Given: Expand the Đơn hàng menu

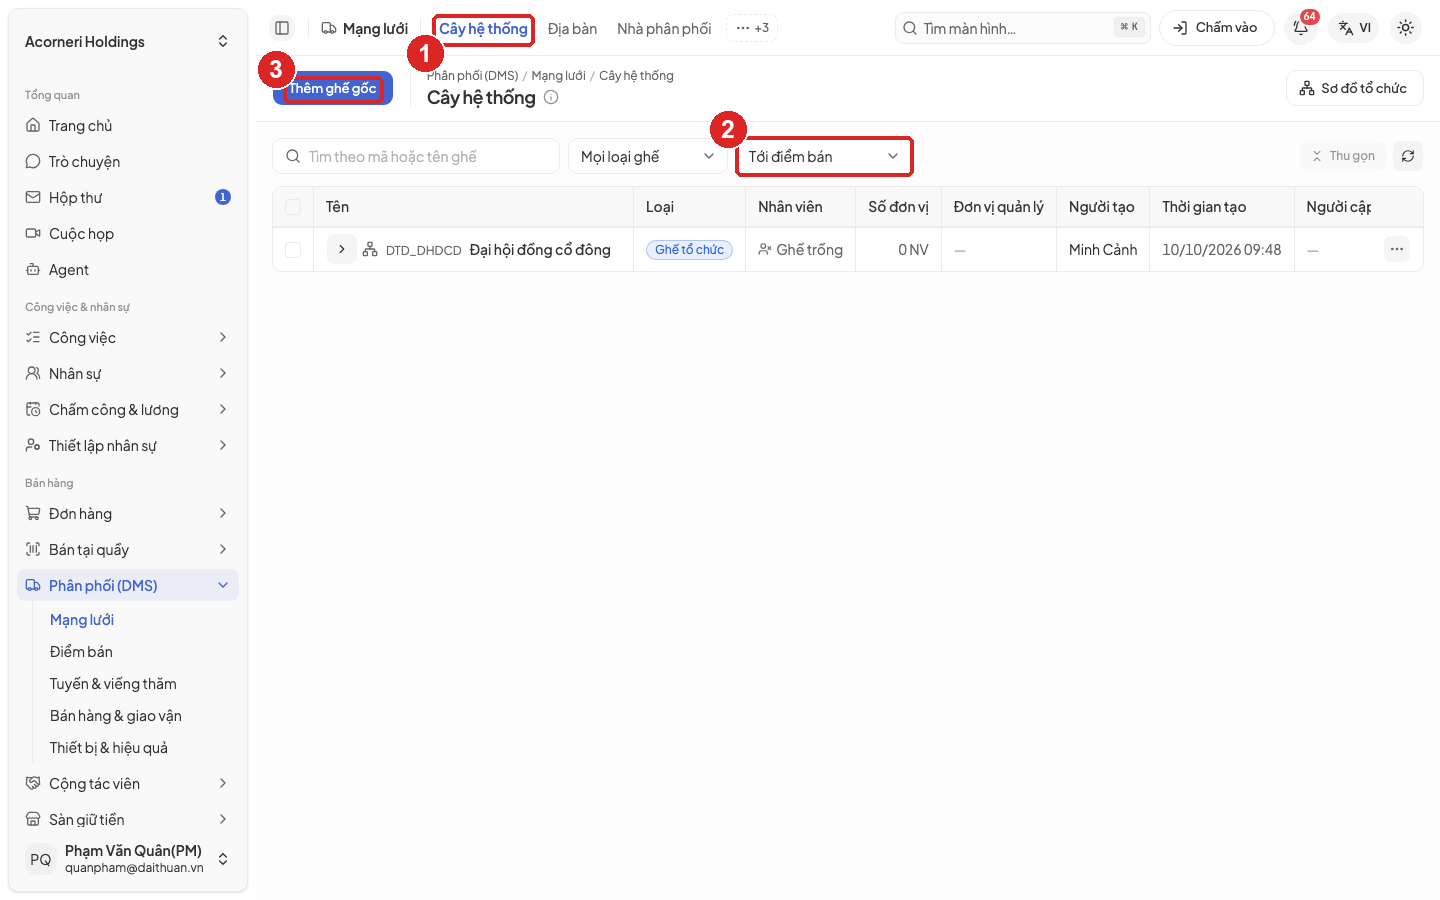Looking at the screenshot, I should point(128,514).
